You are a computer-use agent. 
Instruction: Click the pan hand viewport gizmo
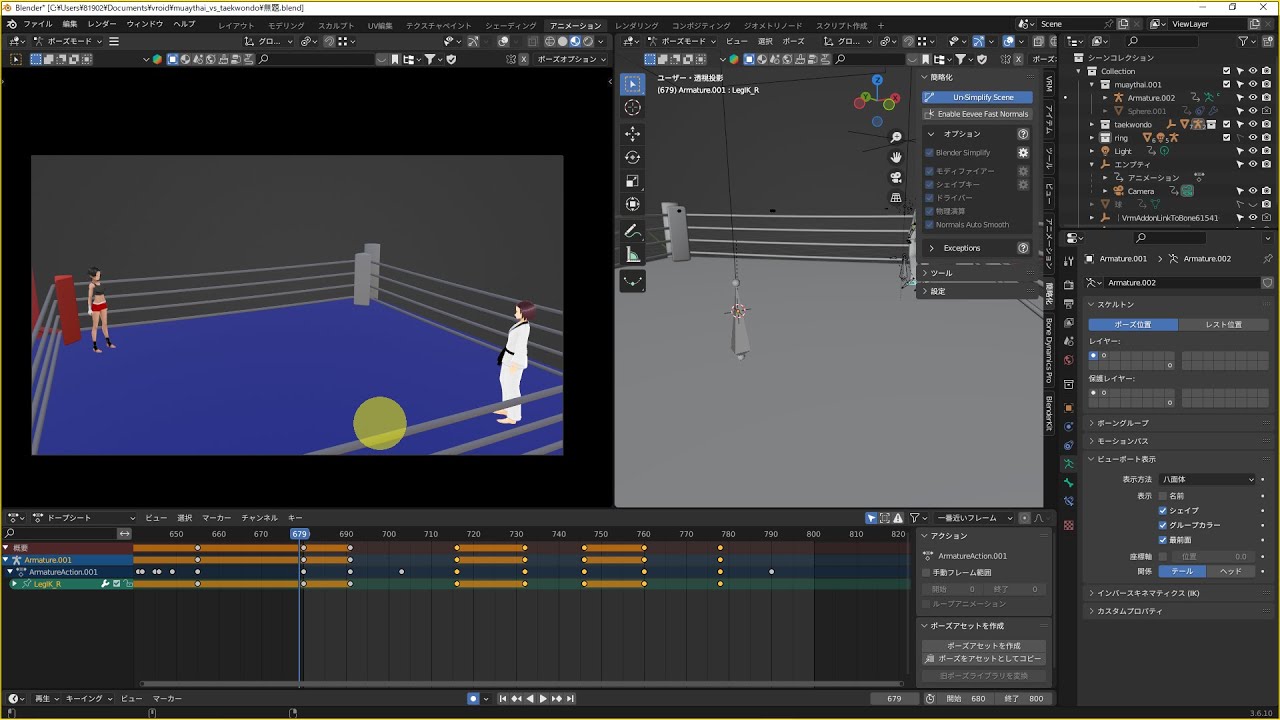[x=896, y=157]
